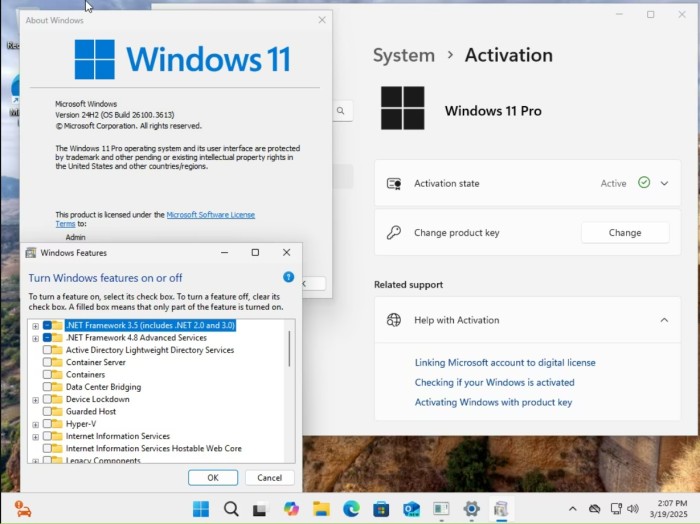Open Outlook from the taskbar

(x=411, y=509)
